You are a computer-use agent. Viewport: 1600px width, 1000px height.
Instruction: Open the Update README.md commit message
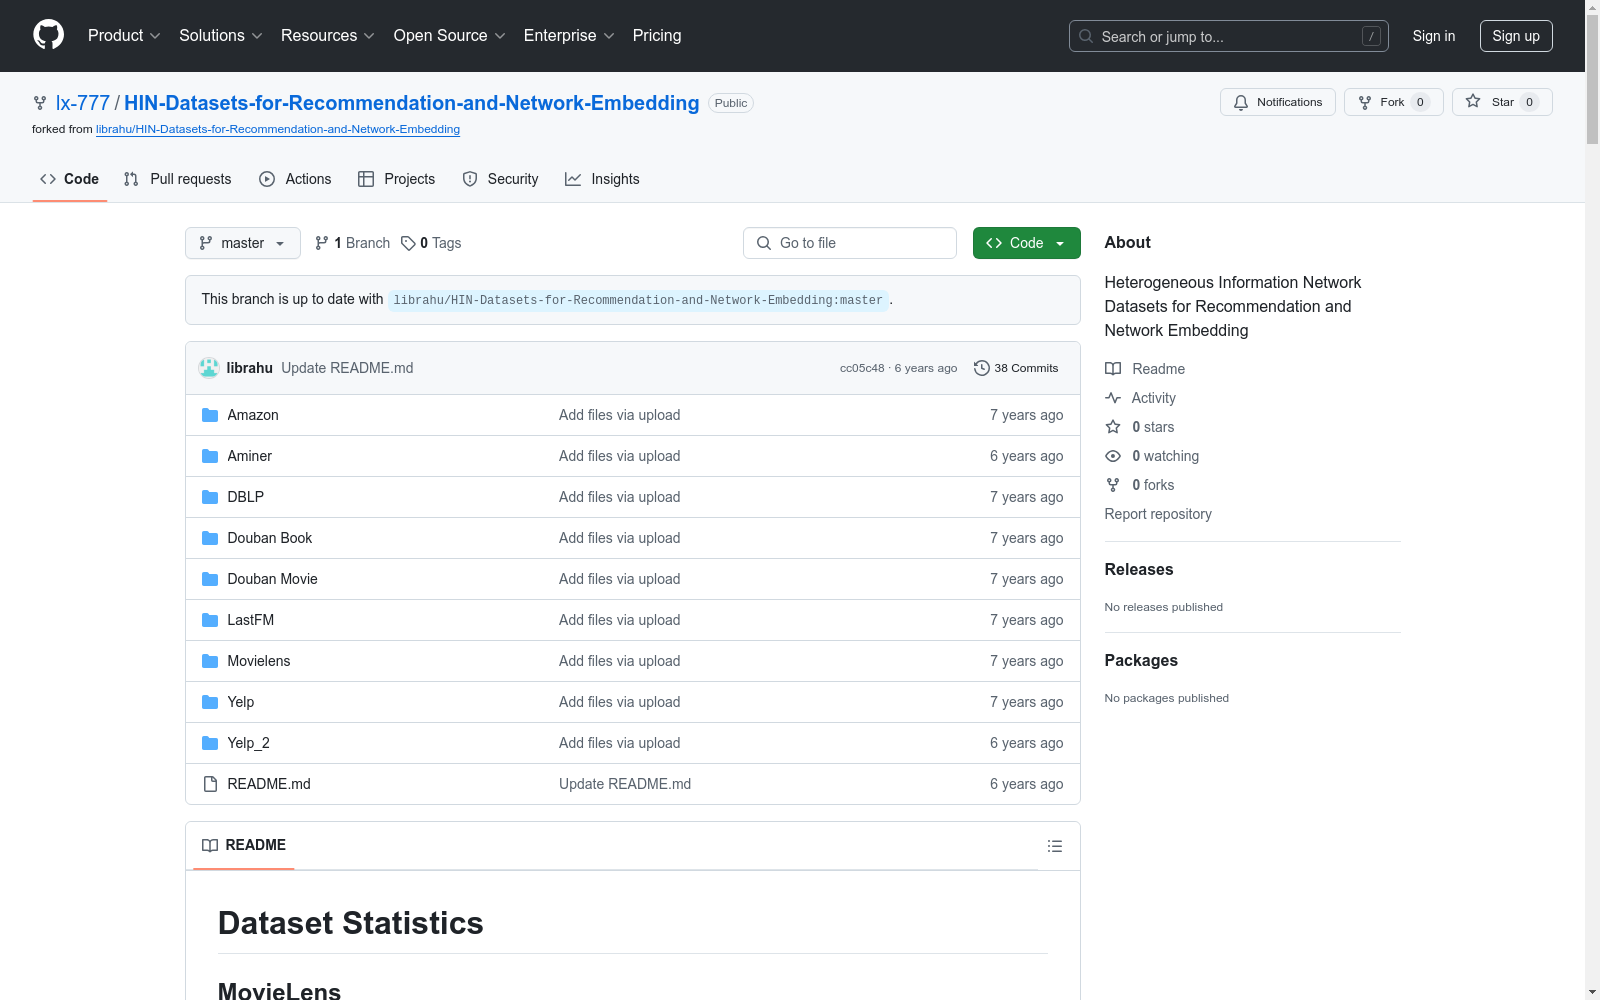(347, 368)
